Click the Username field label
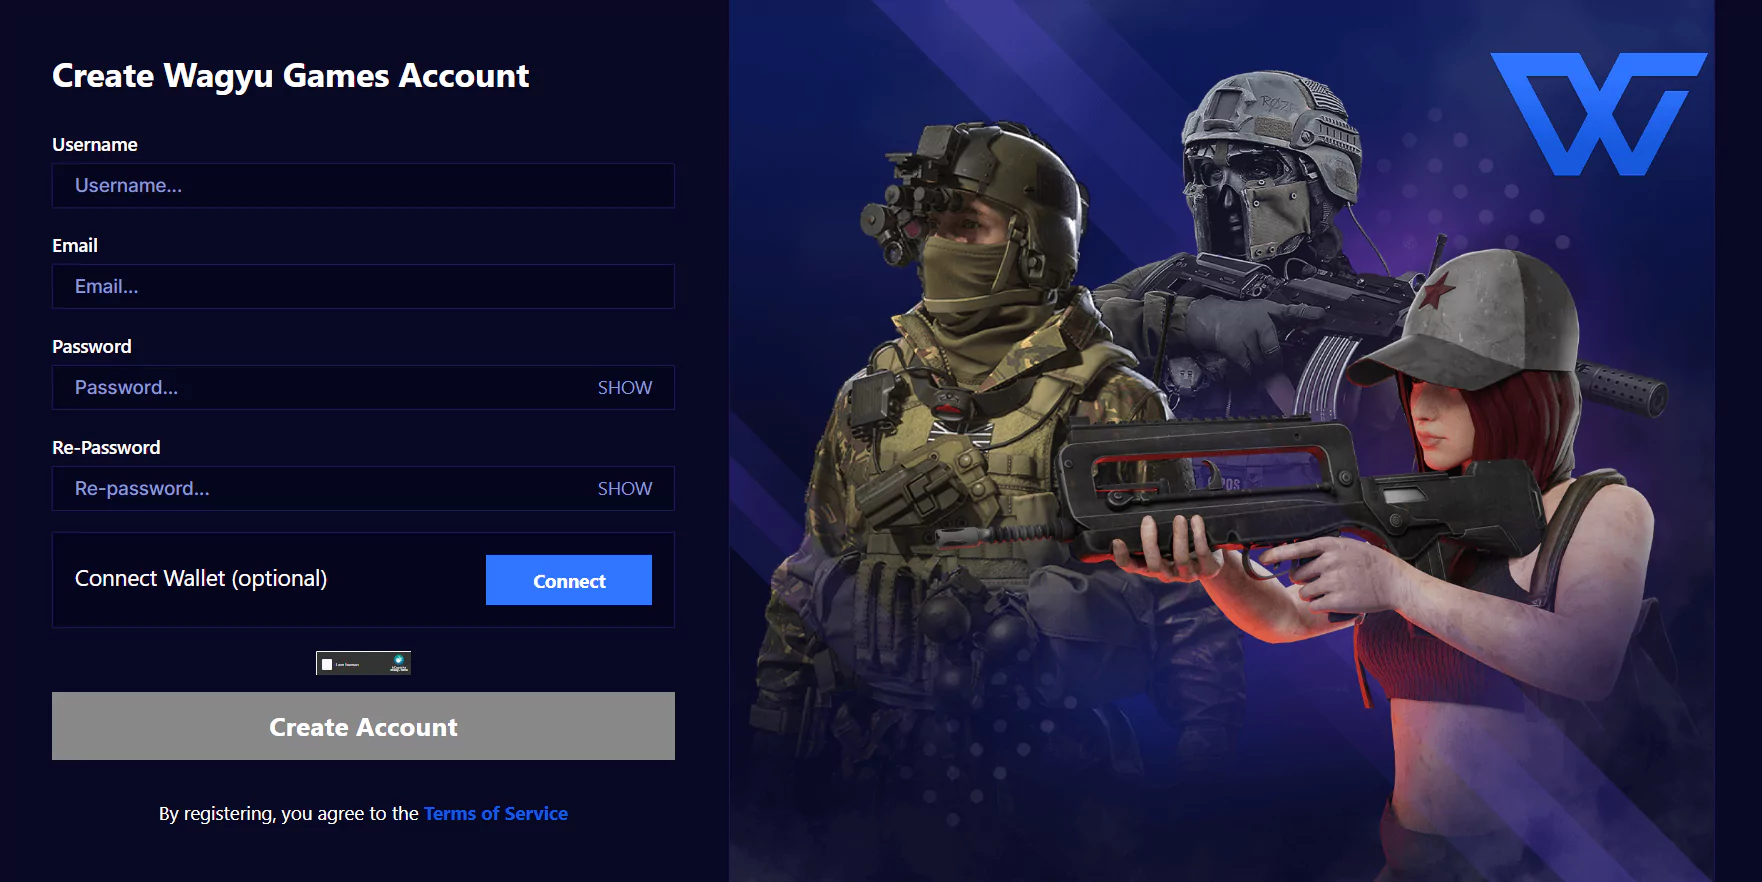The image size is (1762, 882). [95, 145]
